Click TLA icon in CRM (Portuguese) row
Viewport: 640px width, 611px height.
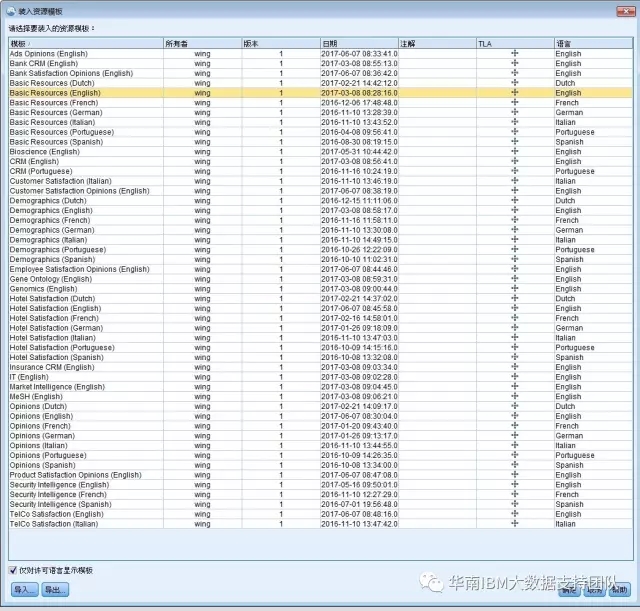point(515,171)
